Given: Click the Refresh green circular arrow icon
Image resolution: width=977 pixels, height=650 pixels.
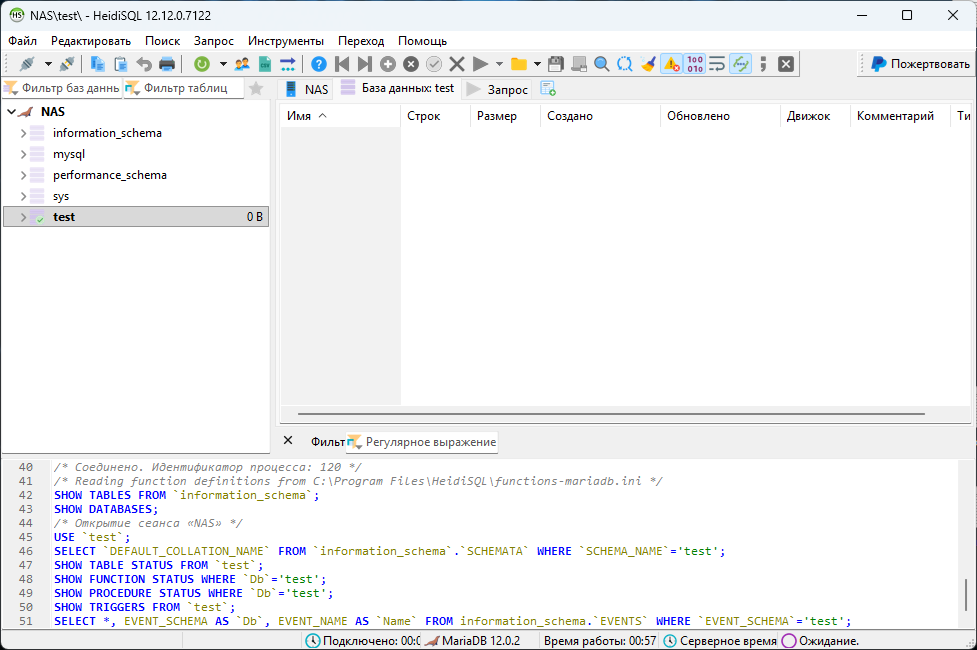Looking at the screenshot, I should pyautogui.click(x=202, y=64).
